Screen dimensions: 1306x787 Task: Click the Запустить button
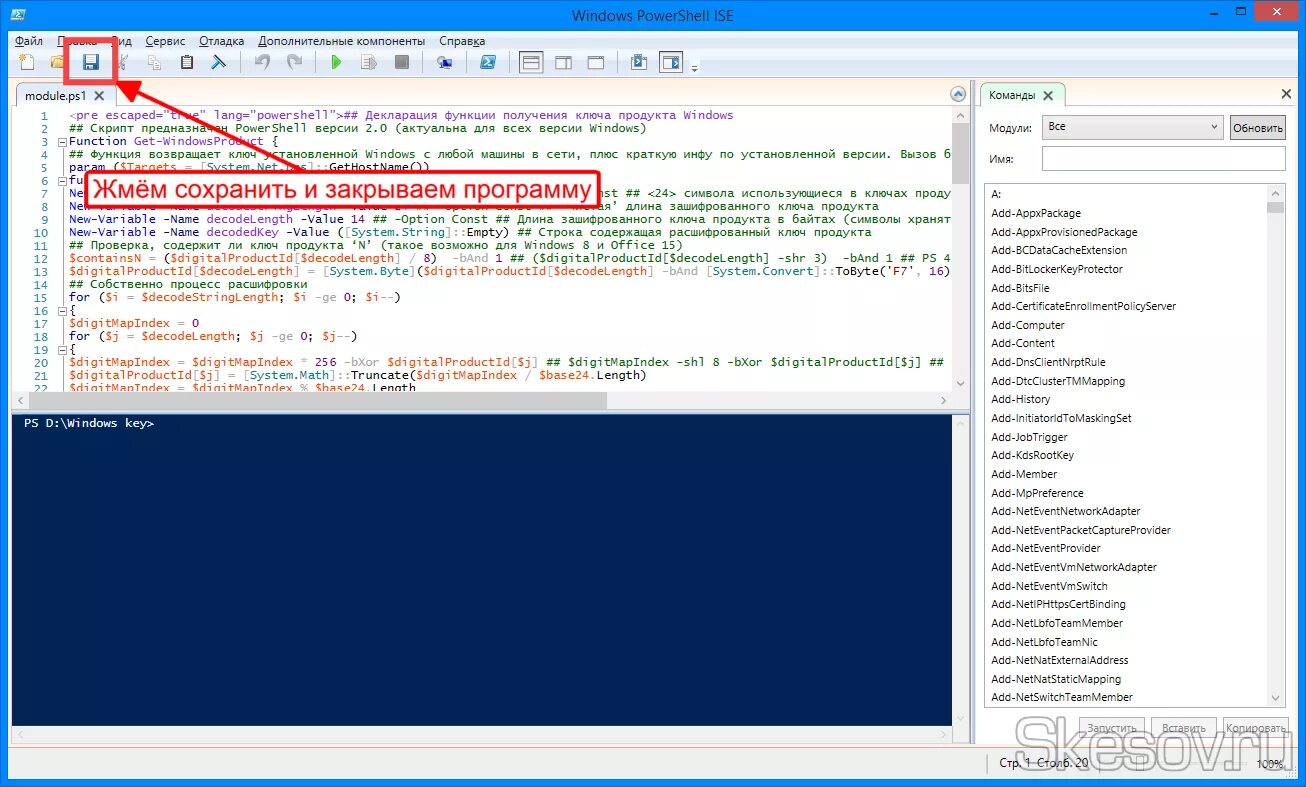1111,729
